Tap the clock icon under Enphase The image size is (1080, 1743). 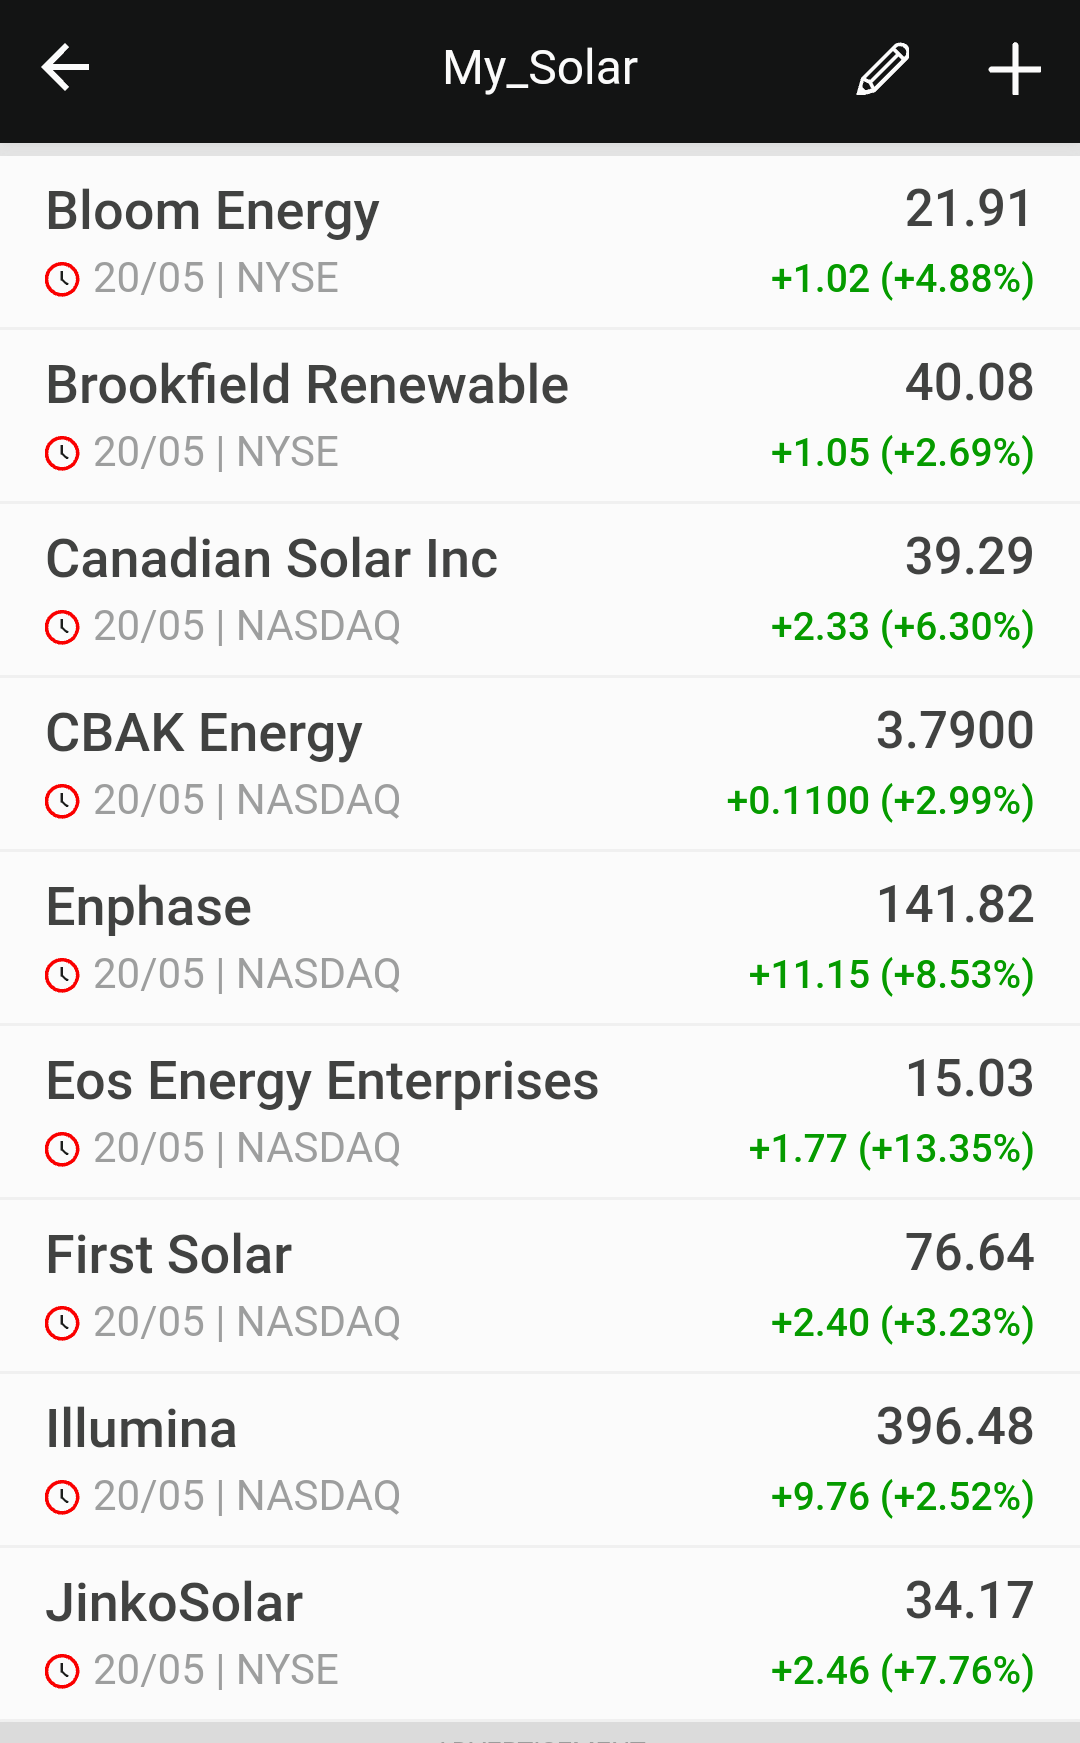[62, 975]
